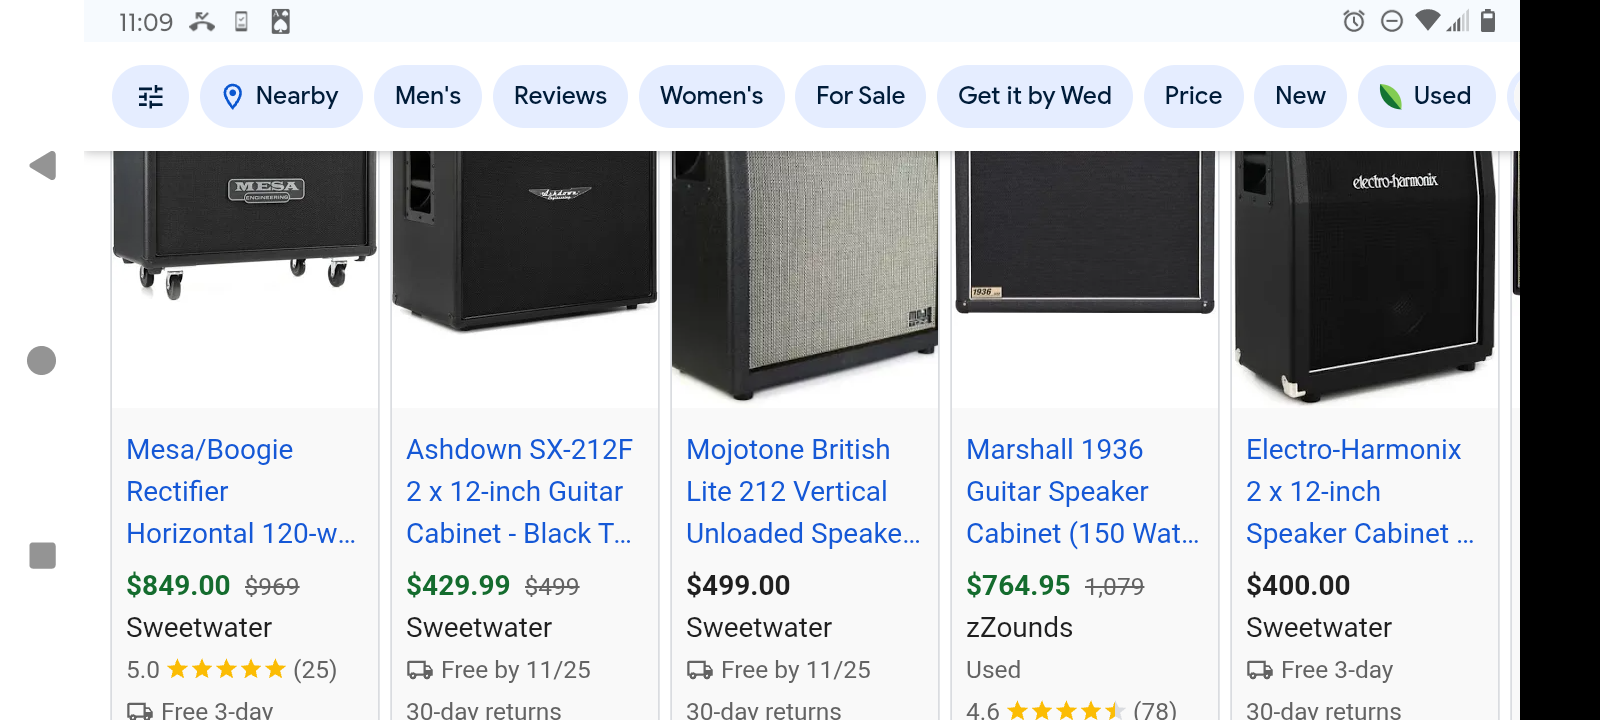1600x720 pixels.
Task: Open Marshall 1936 Guitar Speaker Cabinet link
Action: pyautogui.click(x=1082, y=491)
